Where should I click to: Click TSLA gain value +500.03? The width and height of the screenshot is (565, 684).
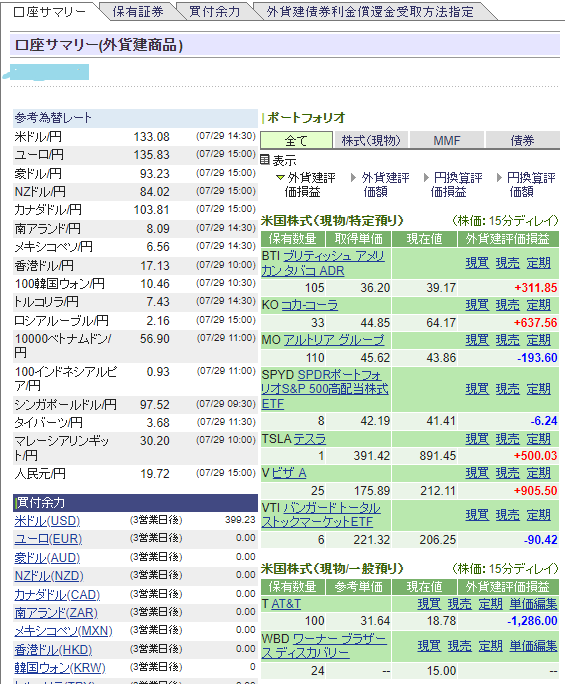click(535, 456)
